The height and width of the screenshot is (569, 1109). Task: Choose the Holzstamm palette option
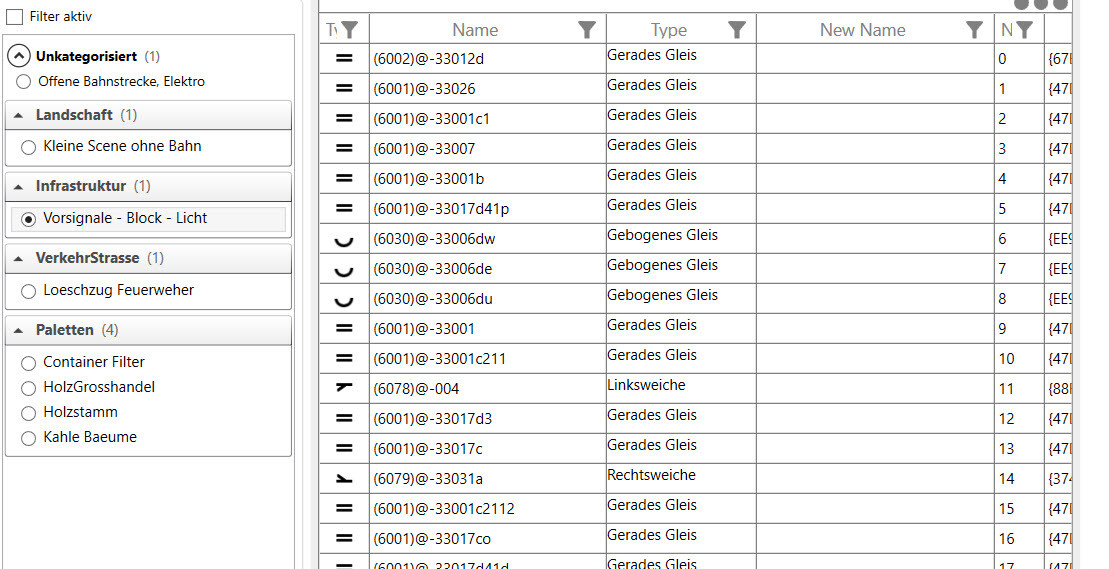coord(28,413)
